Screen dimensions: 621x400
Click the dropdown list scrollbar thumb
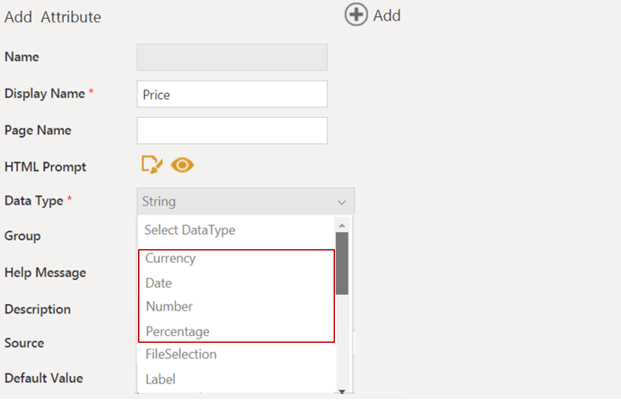(x=342, y=262)
